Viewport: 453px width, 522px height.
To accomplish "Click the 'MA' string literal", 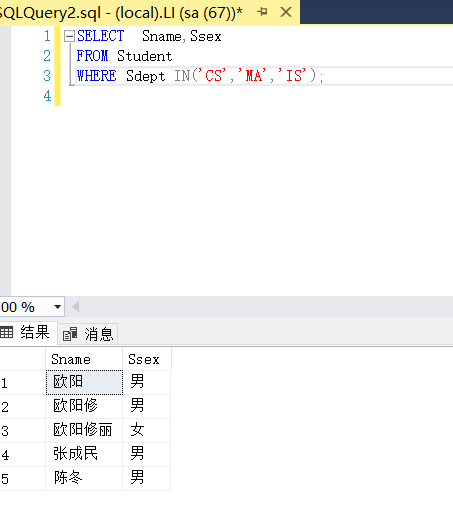I will click(252, 76).
